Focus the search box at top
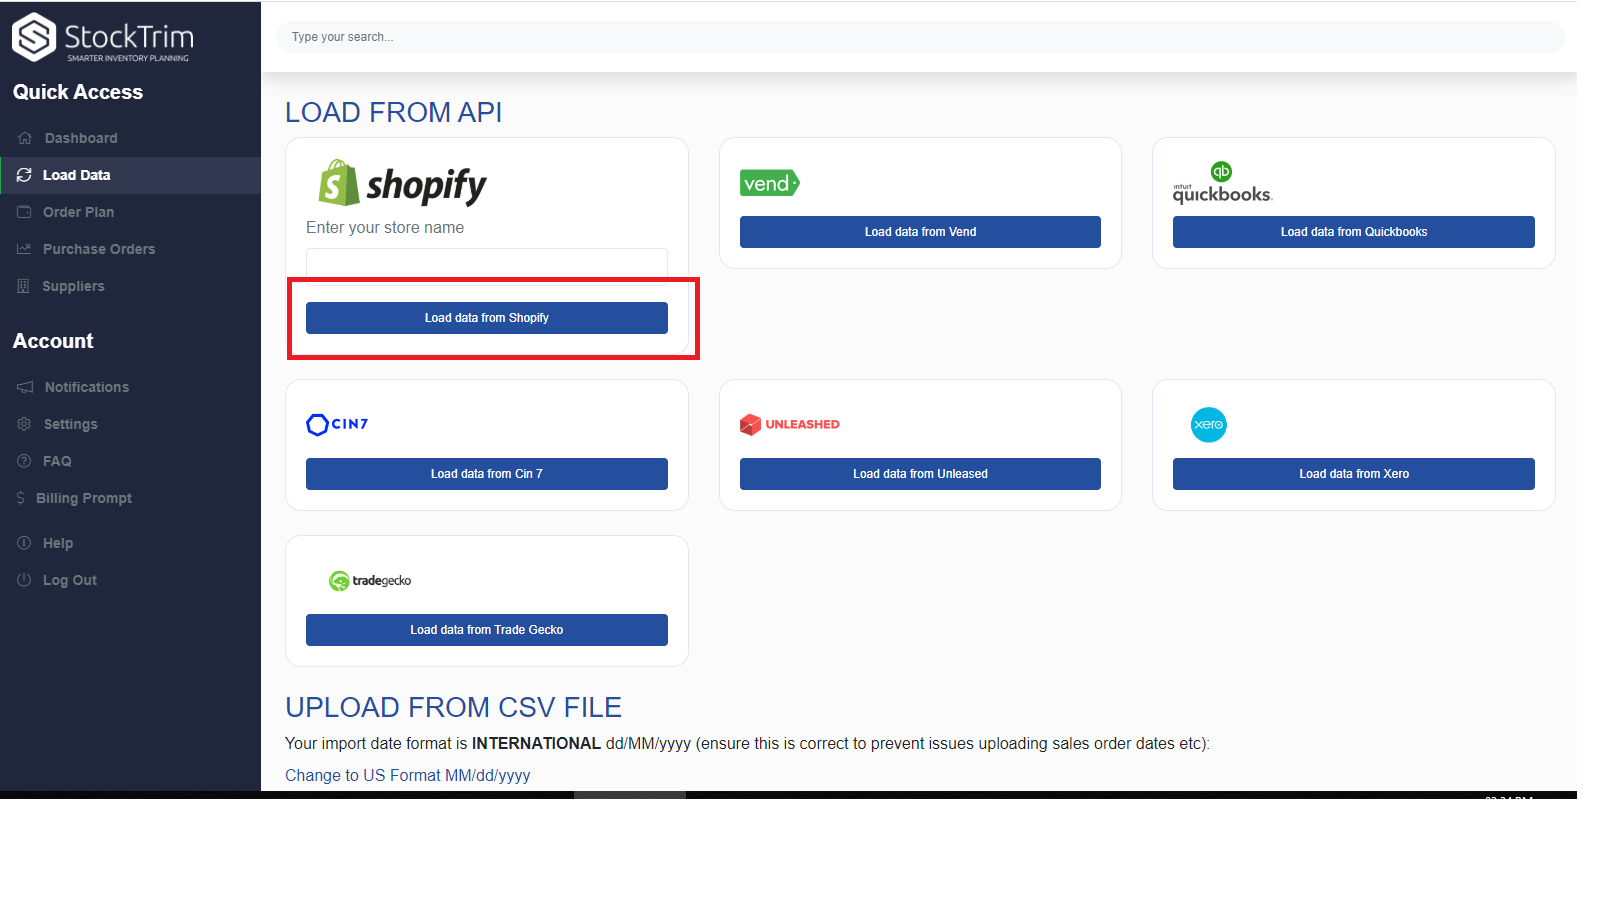Screen dimensions: 1600x900 [x=920, y=37]
